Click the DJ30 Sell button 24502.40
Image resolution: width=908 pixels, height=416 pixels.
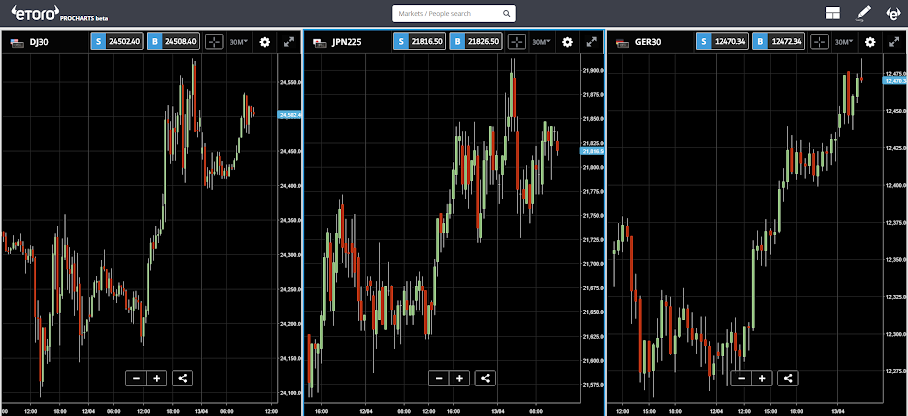tap(116, 42)
